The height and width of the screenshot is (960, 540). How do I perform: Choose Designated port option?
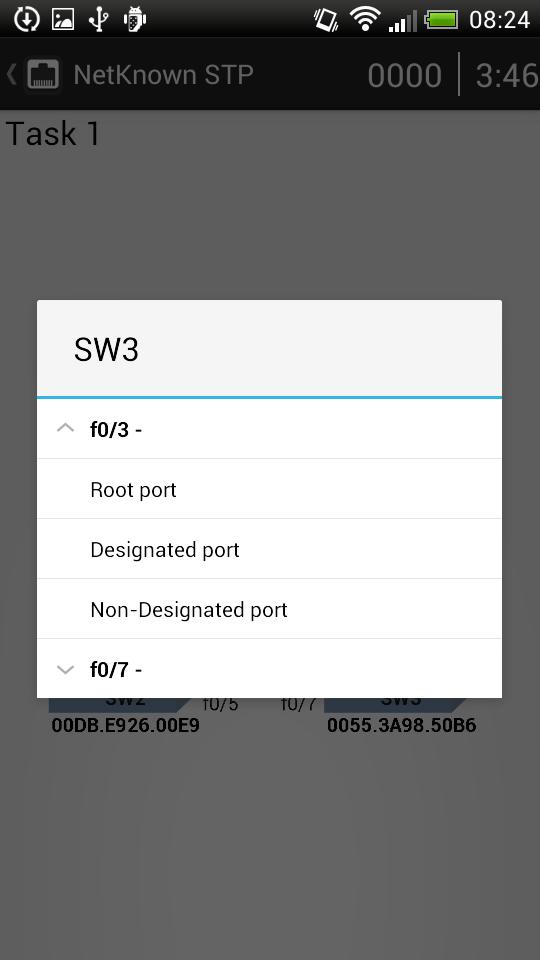click(x=269, y=549)
